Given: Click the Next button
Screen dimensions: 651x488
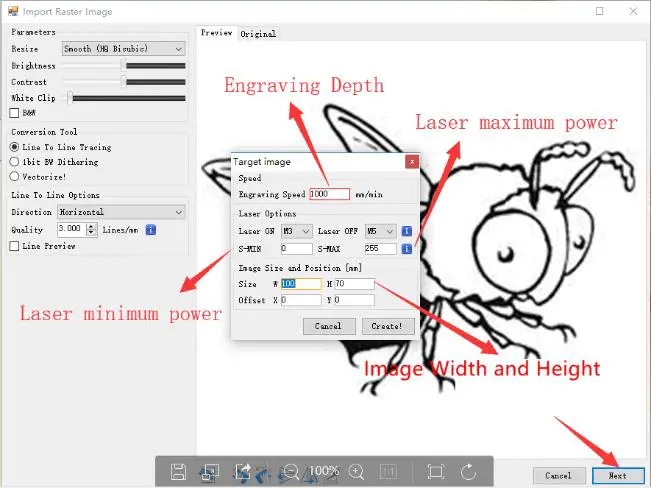Looking at the screenshot, I should point(618,476).
